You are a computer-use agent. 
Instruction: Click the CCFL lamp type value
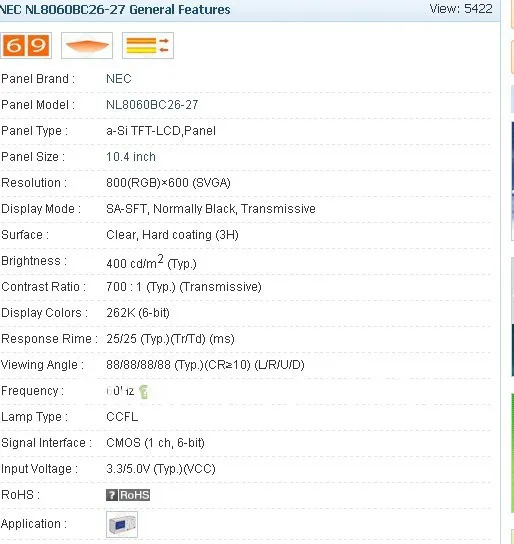(x=122, y=417)
